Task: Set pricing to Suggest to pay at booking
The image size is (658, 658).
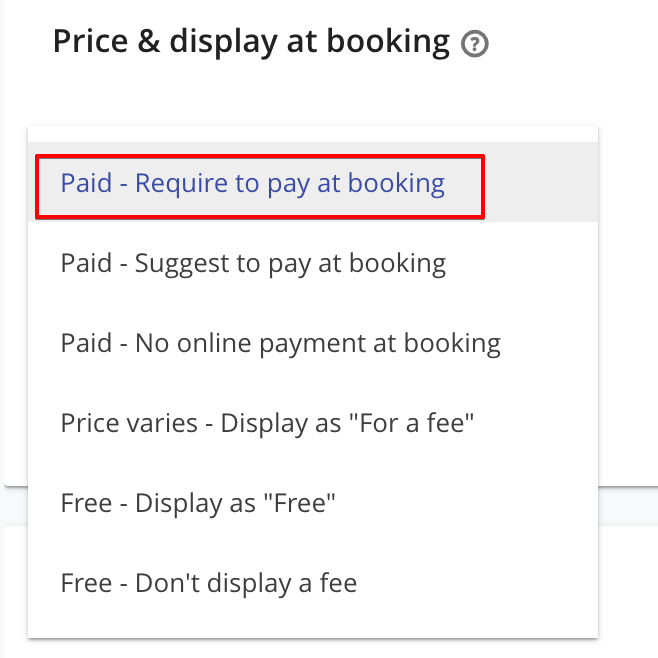Action: pos(313,262)
